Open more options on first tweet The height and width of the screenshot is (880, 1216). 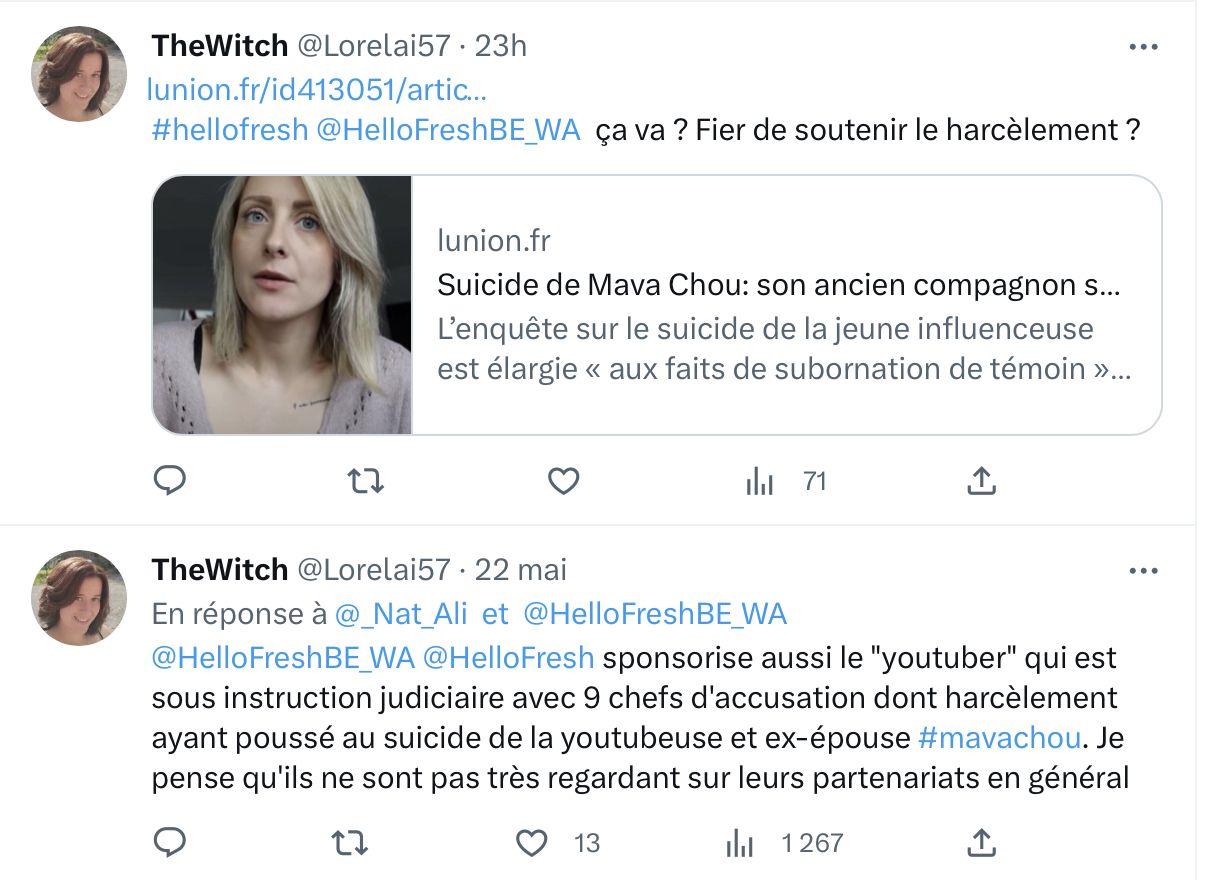(x=1143, y=46)
